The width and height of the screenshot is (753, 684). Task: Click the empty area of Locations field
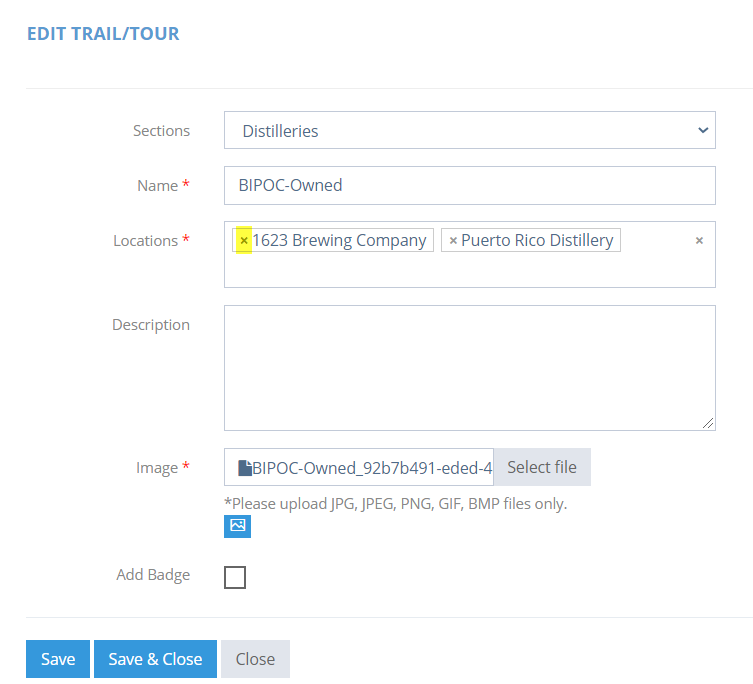pyautogui.click(x=470, y=270)
